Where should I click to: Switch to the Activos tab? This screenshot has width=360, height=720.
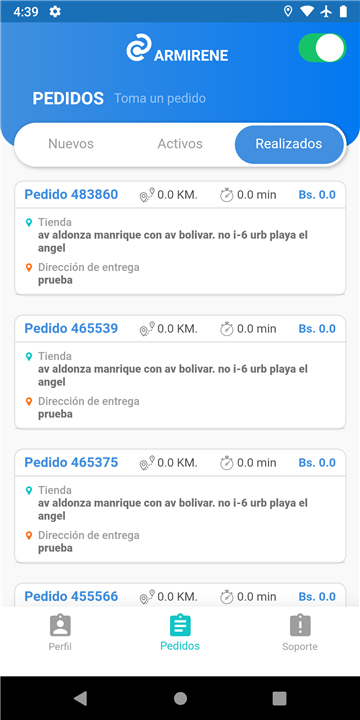[180, 144]
